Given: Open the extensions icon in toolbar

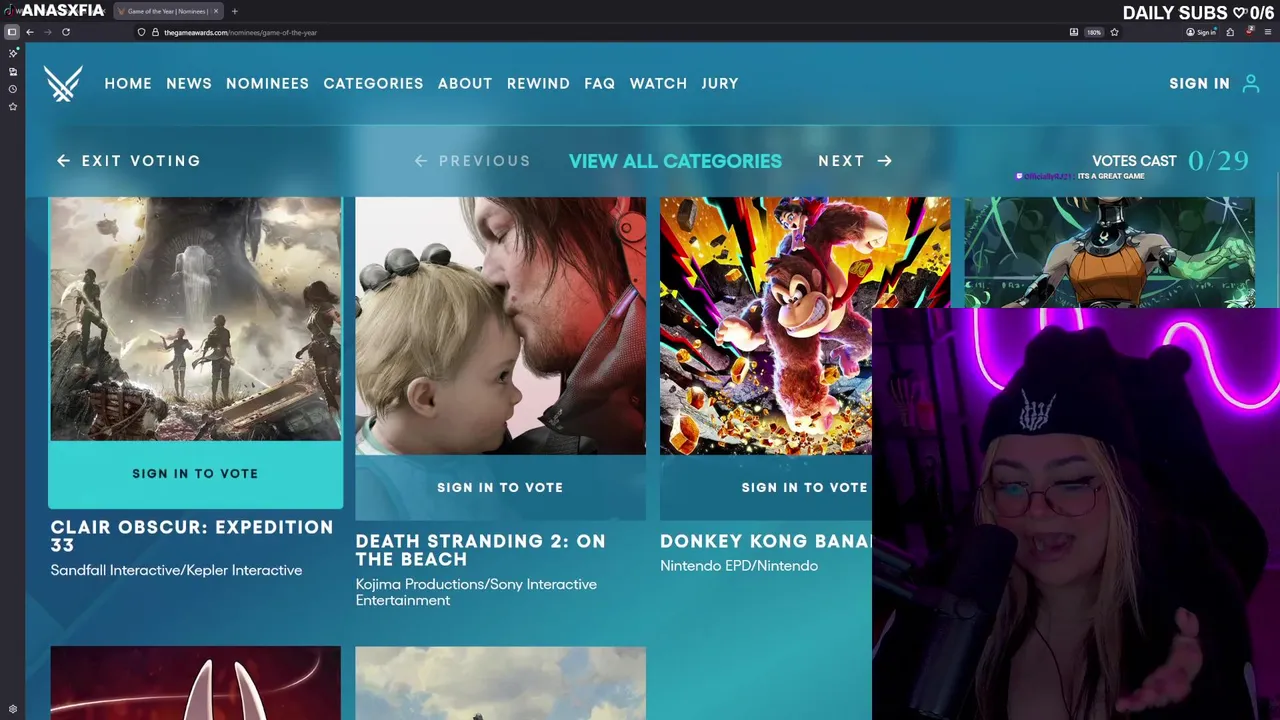Looking at the screenshot, I should [x=1230, y=32].
